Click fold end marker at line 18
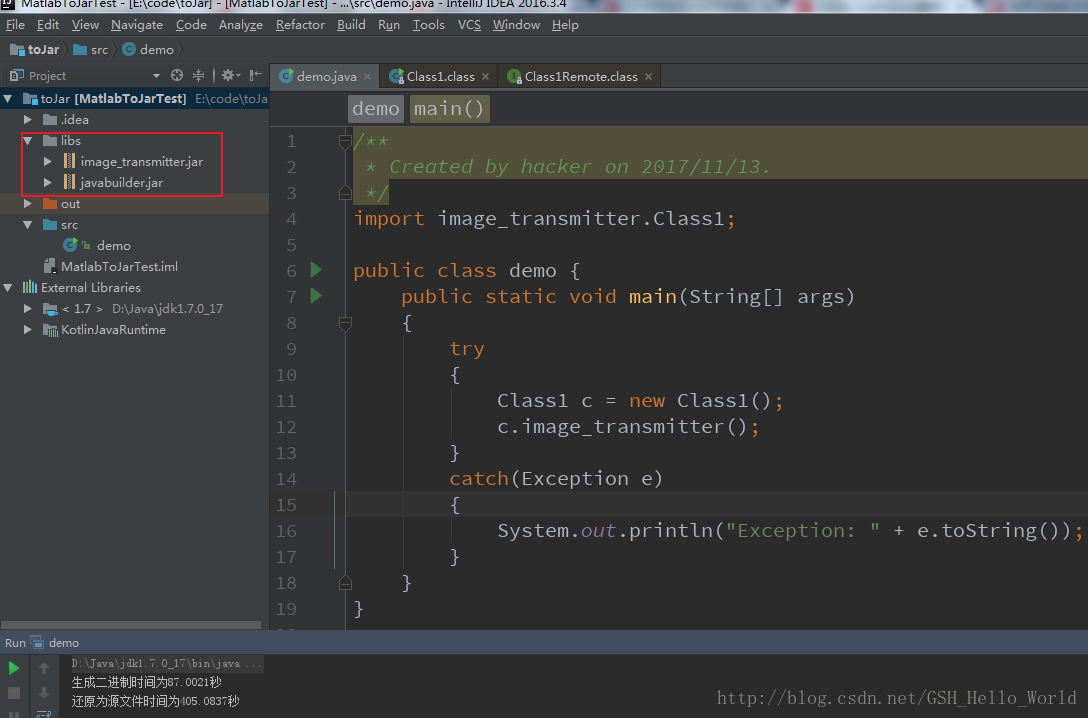The image size is (1088, 718). click(x=345, y=583)
